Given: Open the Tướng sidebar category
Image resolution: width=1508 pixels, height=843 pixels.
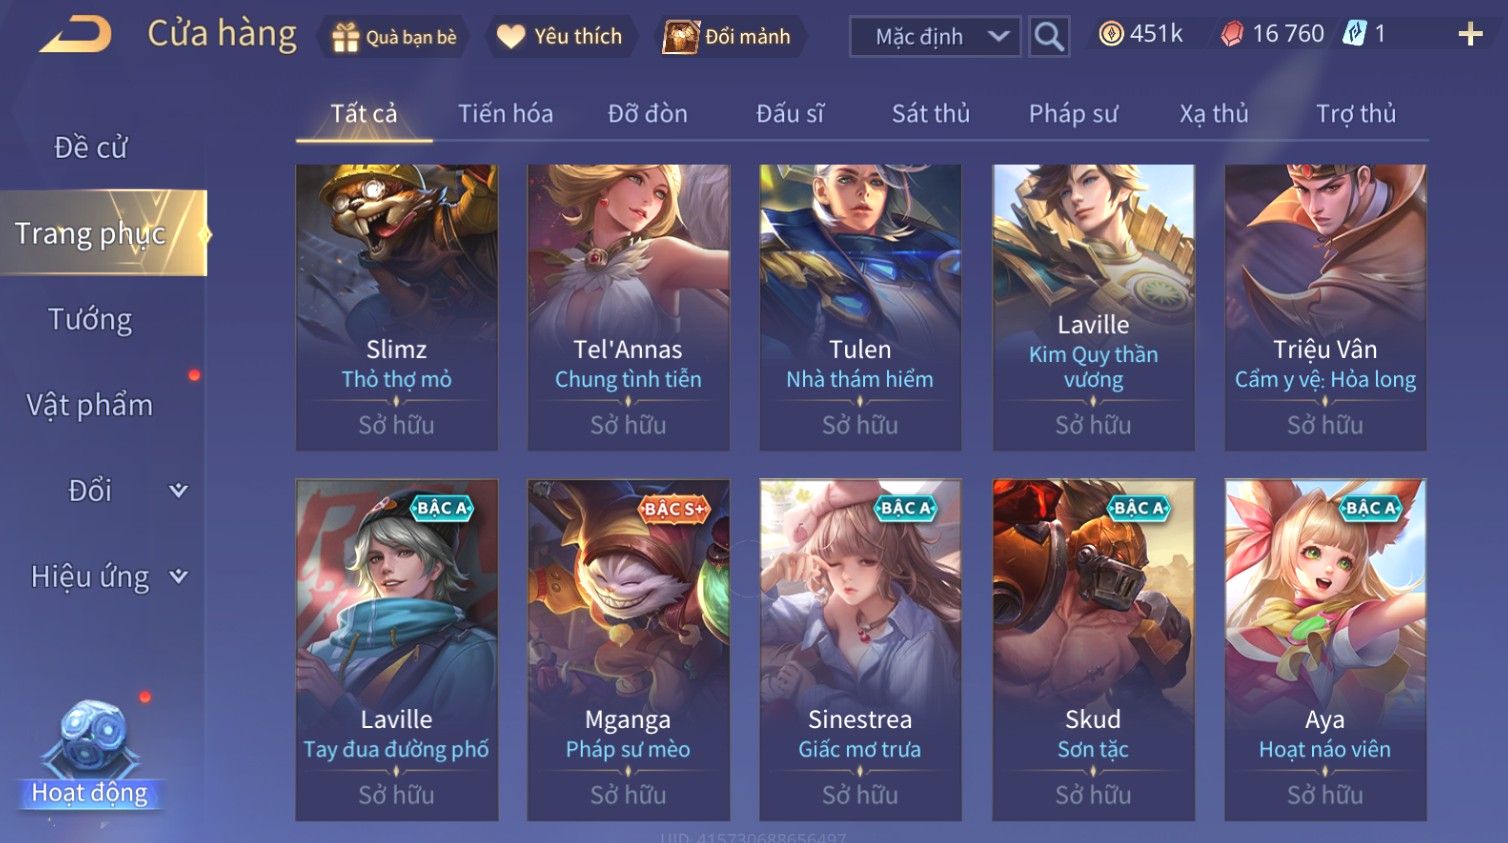Looking at the screenshot, I should coord(91,320).
